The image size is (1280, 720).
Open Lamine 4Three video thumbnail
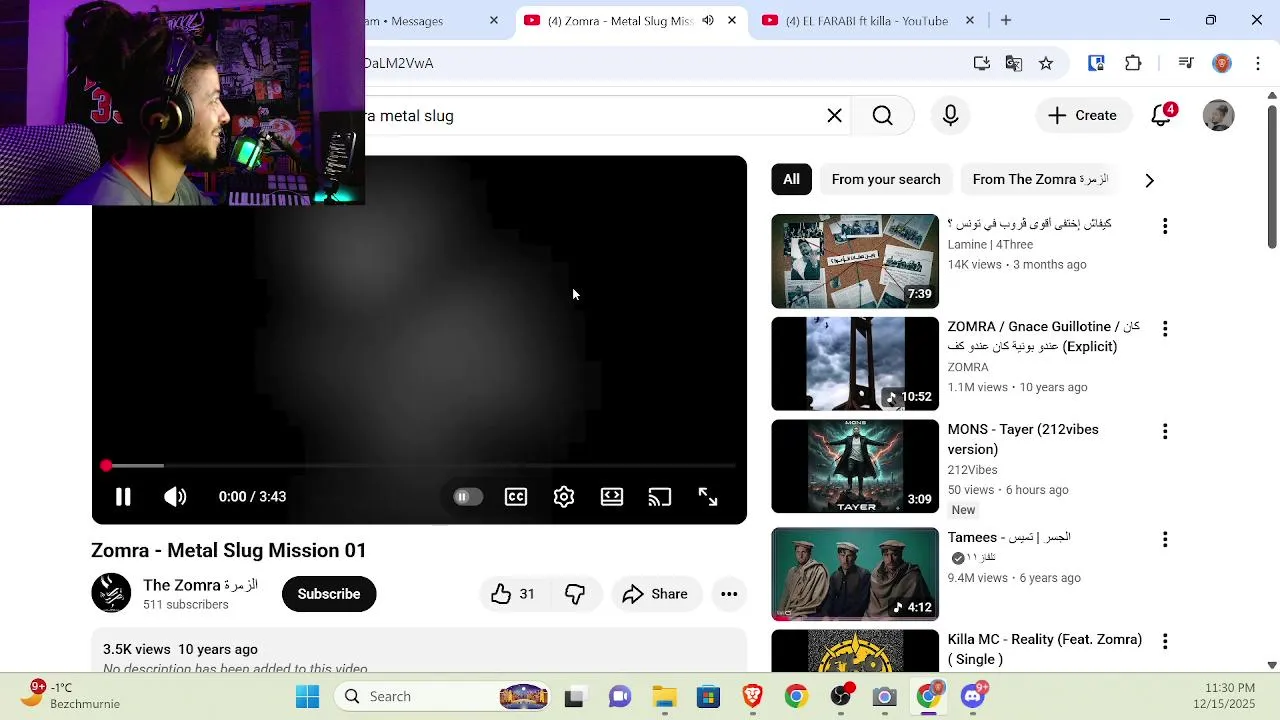click(855, 261)
